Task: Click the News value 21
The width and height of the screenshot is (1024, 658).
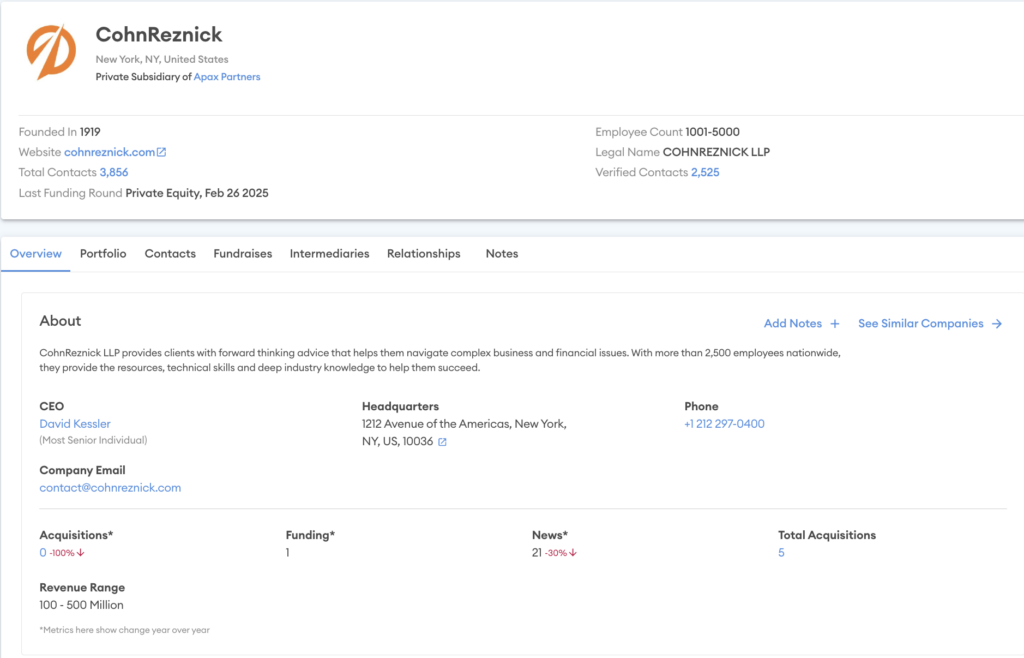Action: (537, 553)
